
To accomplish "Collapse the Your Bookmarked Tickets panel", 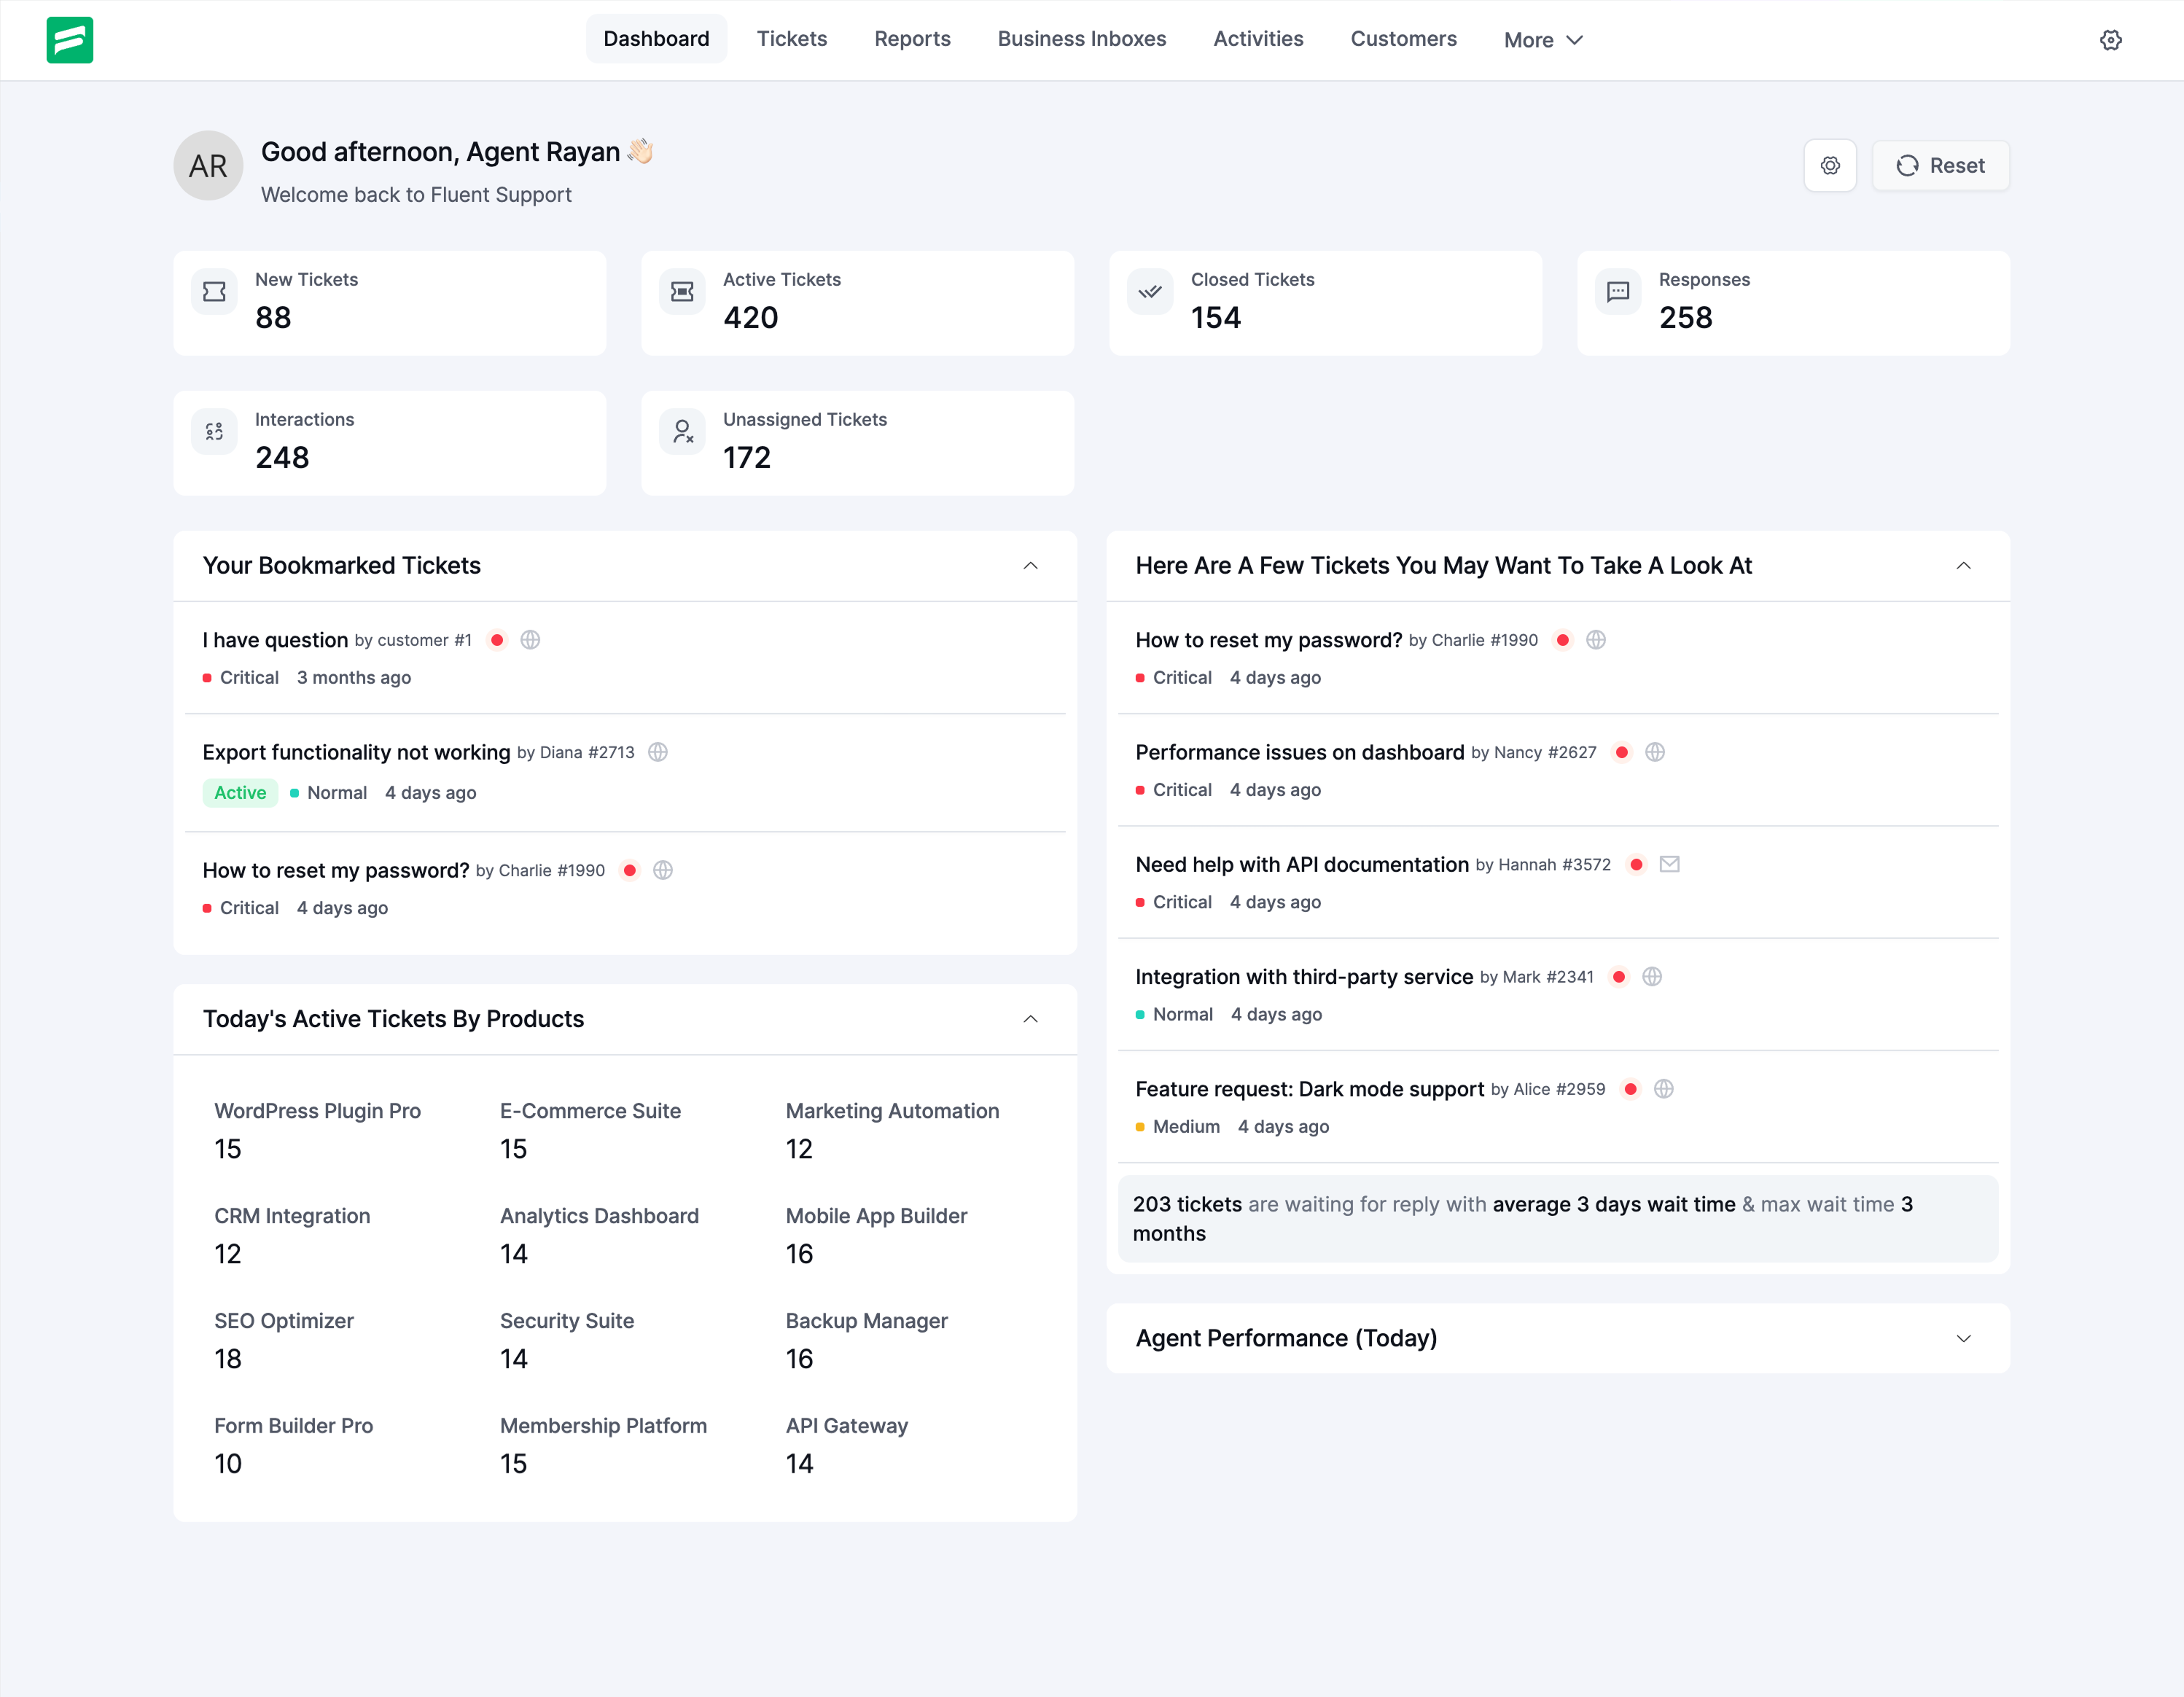I will point(1030,566).
